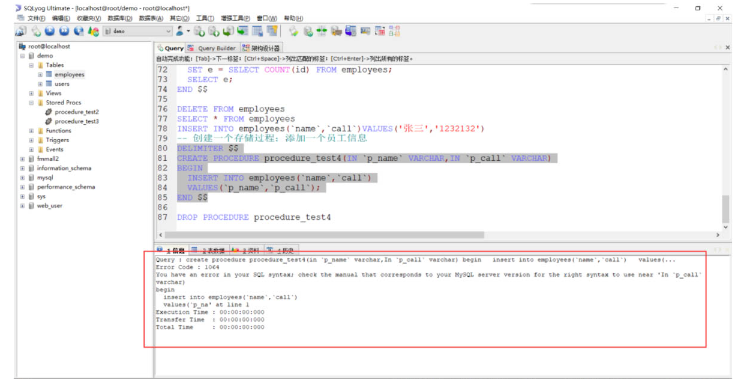The image size is (739, 379).
Task: Click the red and white table toolbar icon
Action: [380, 32]
